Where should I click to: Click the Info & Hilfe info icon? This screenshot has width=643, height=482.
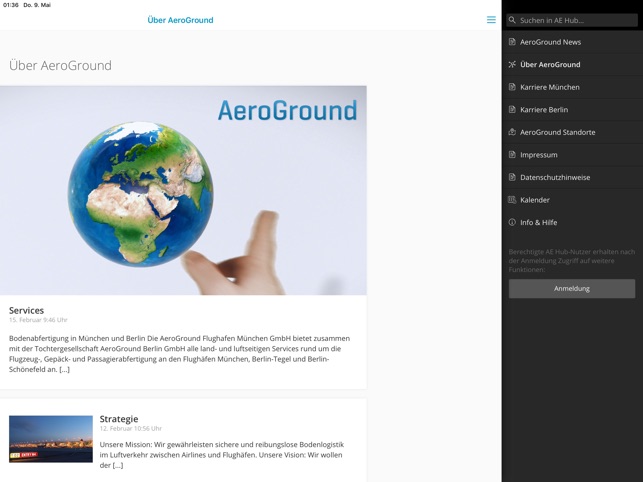coord(512,222)
